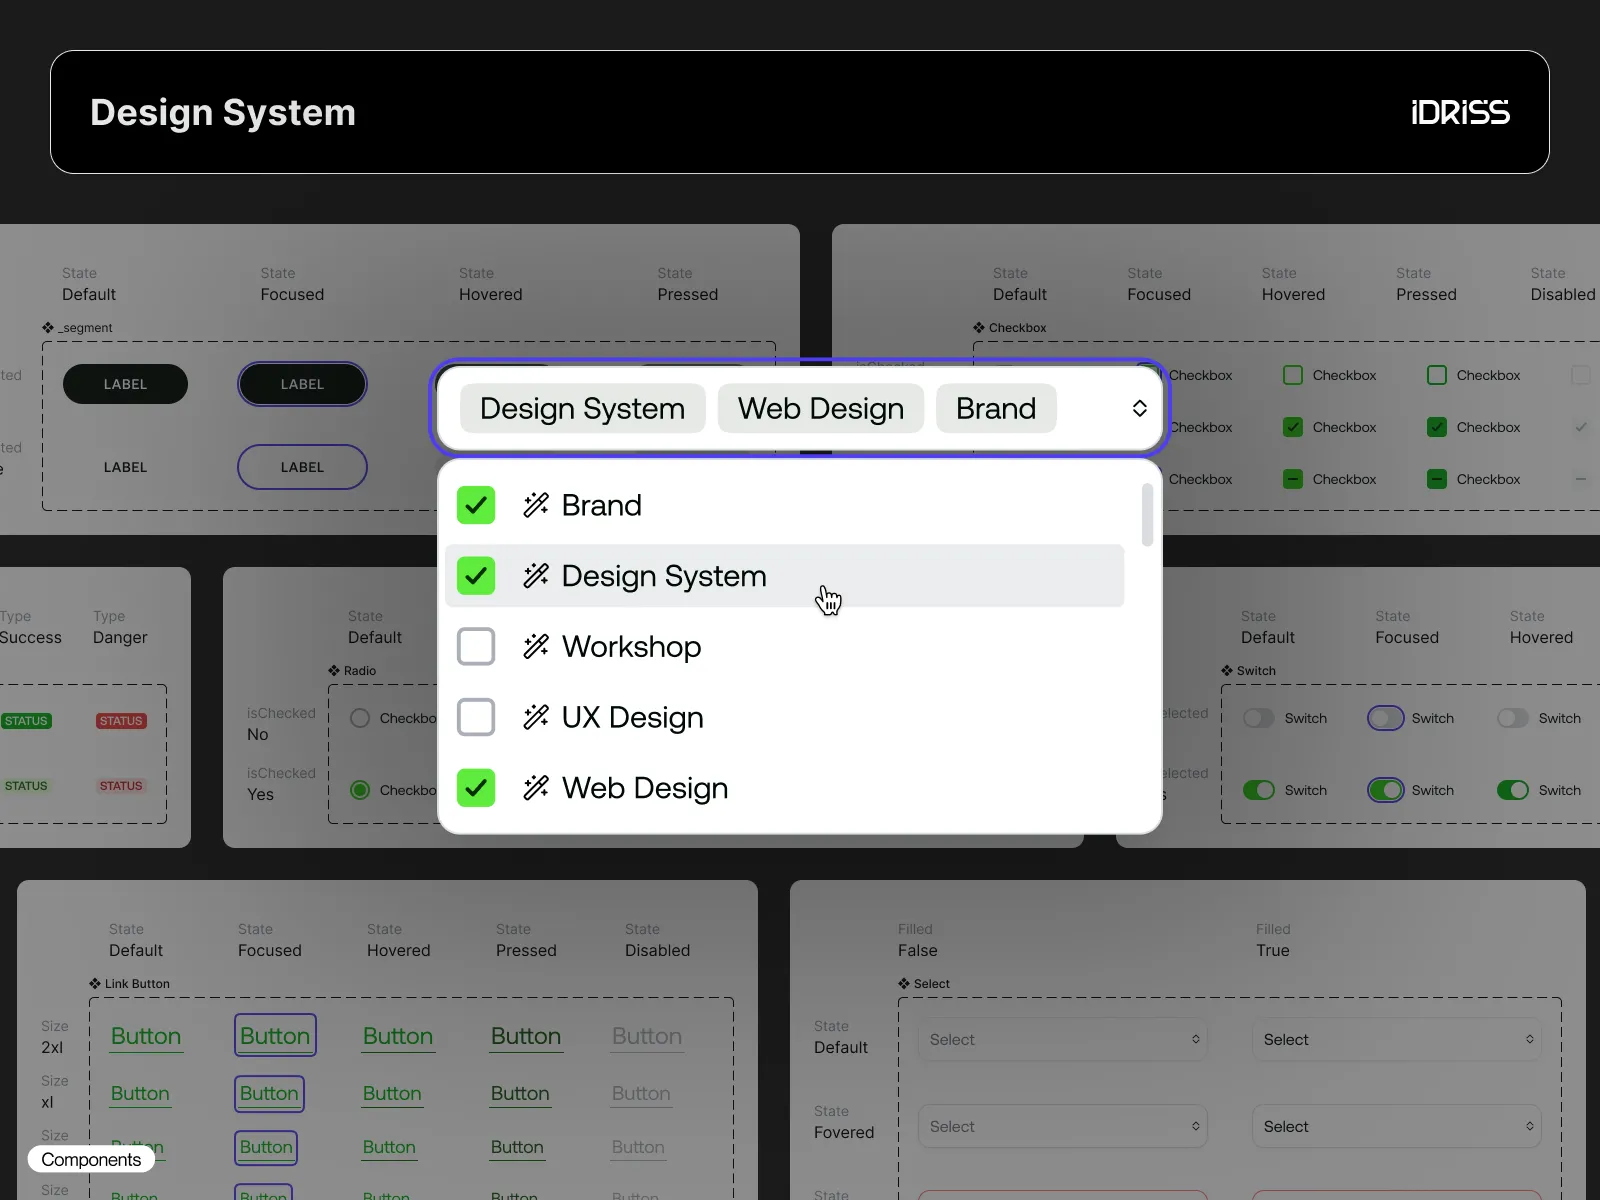Click the component icon beside Link Button label

click(95, 983)
